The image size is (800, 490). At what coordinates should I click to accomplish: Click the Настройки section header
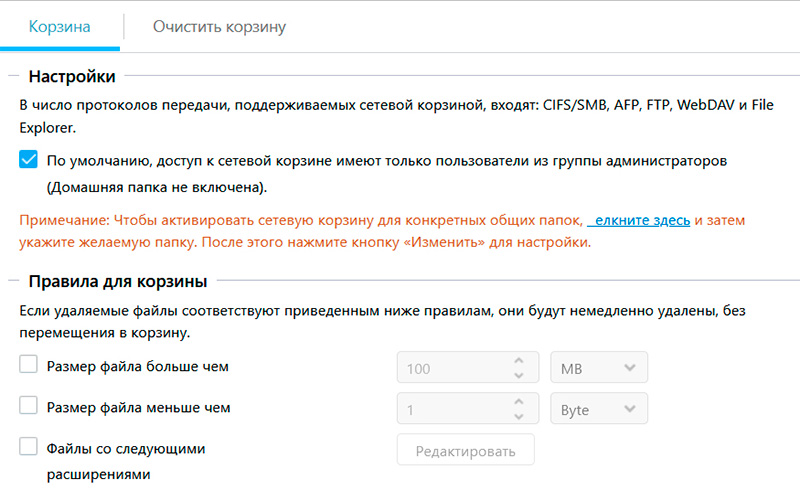(x=72, y=76)
